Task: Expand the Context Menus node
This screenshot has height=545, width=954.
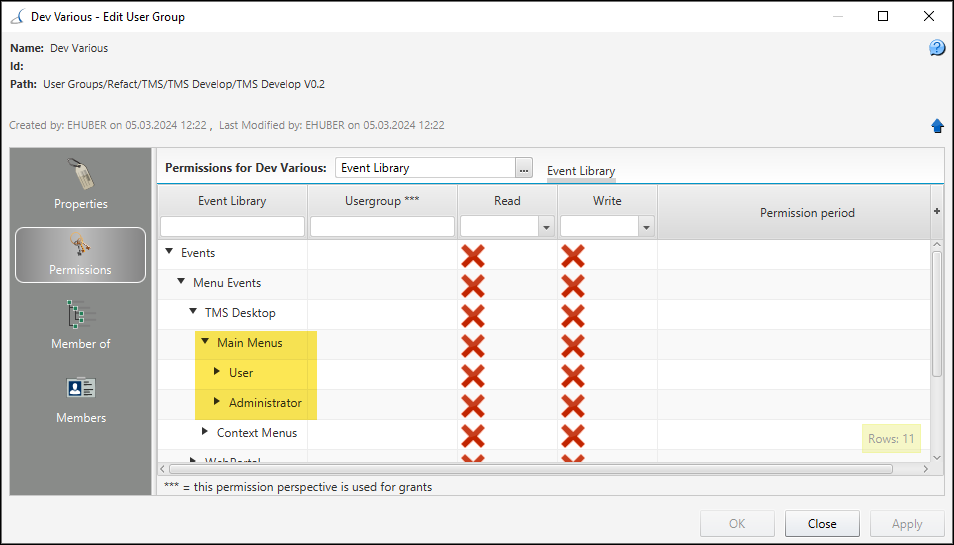Action: 204,431
